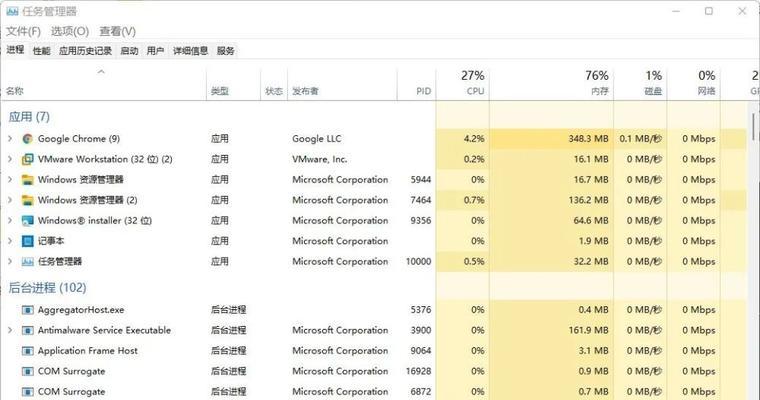Click the VMware, Inc. publisher cell

[319, 159]
